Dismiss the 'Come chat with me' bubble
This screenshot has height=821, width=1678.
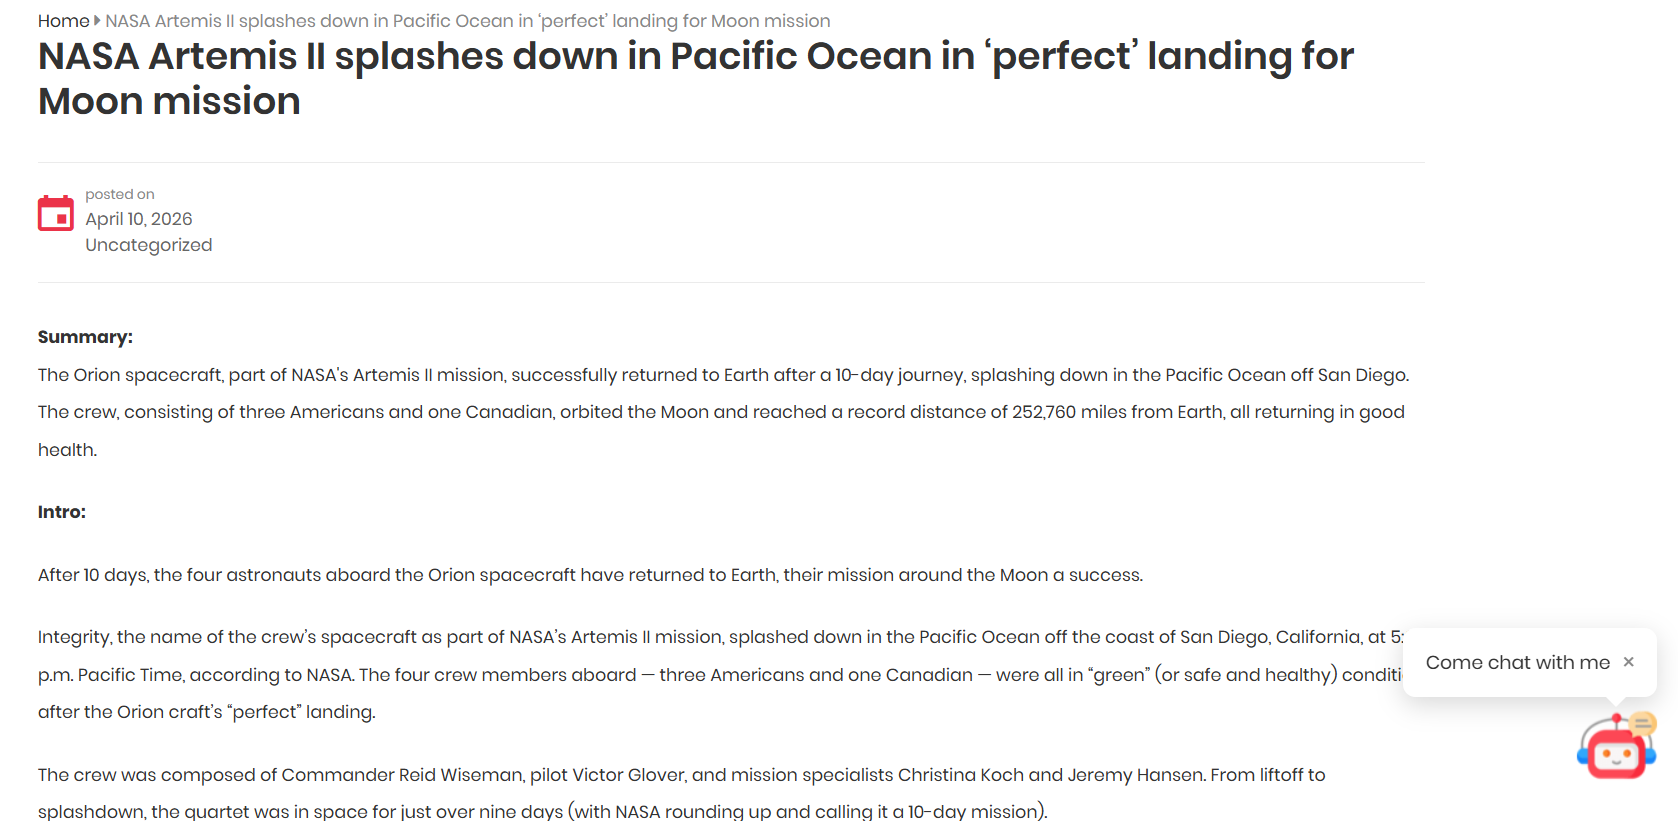pyautogui.click(x=1629, y=662)
